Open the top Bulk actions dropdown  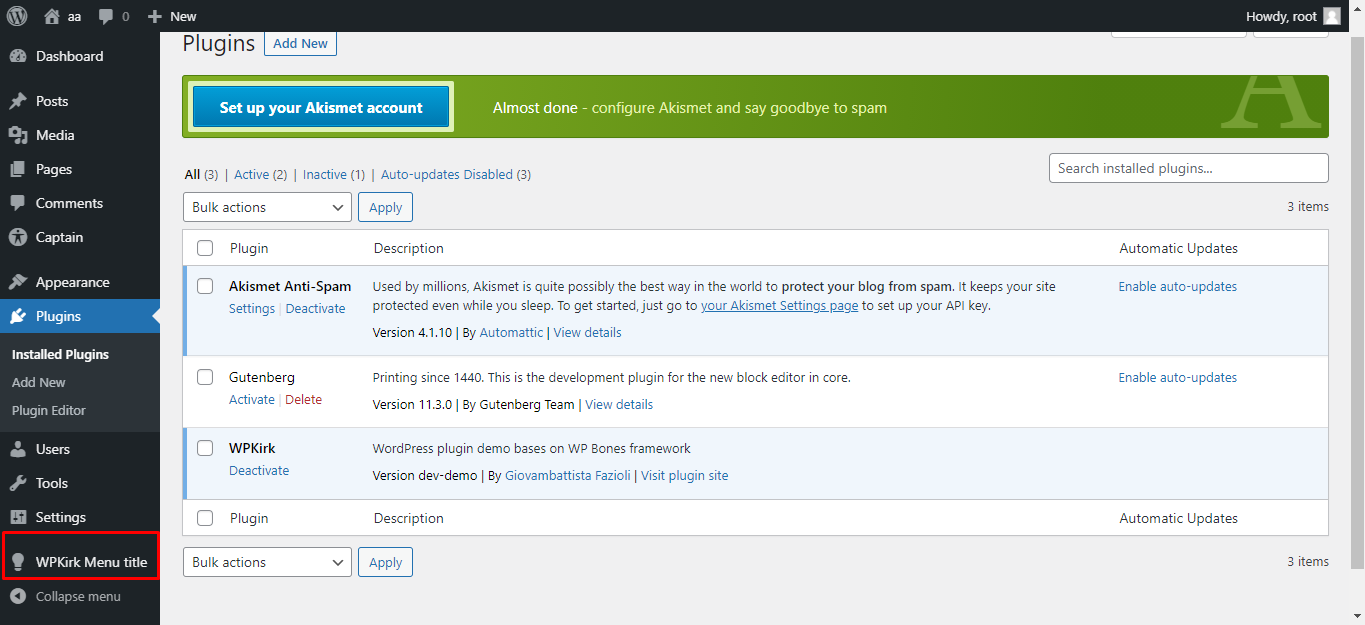click(267, 207)
